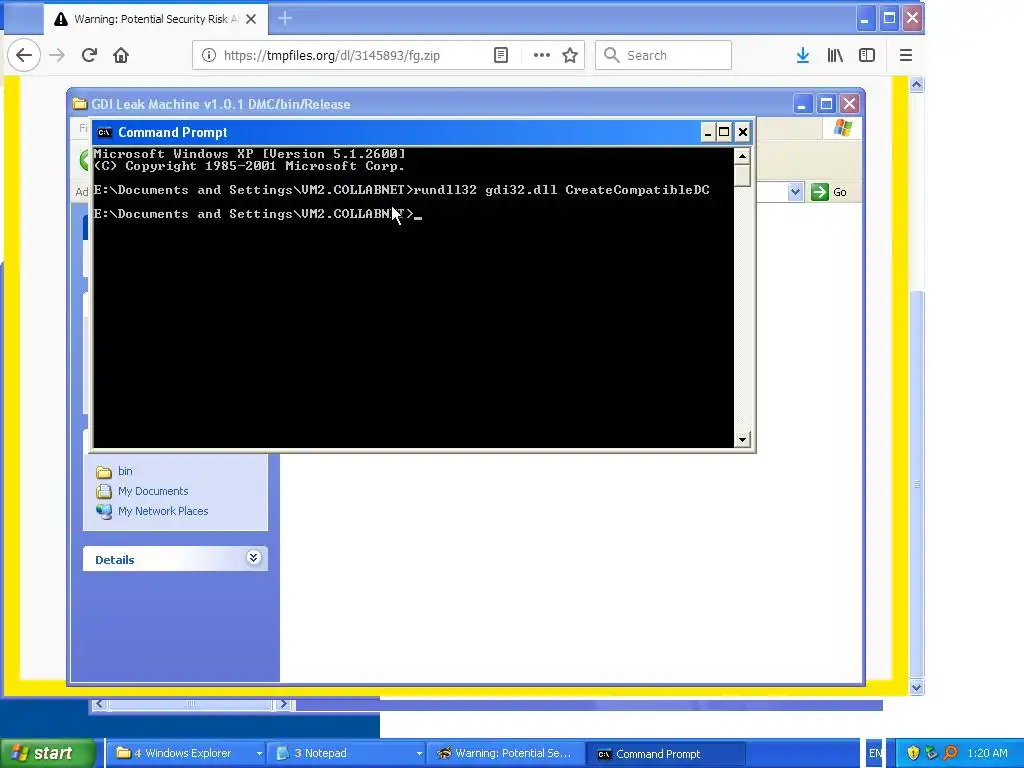
Task: Maximize the Command Prompt window
Action: (x=724, y=133)
